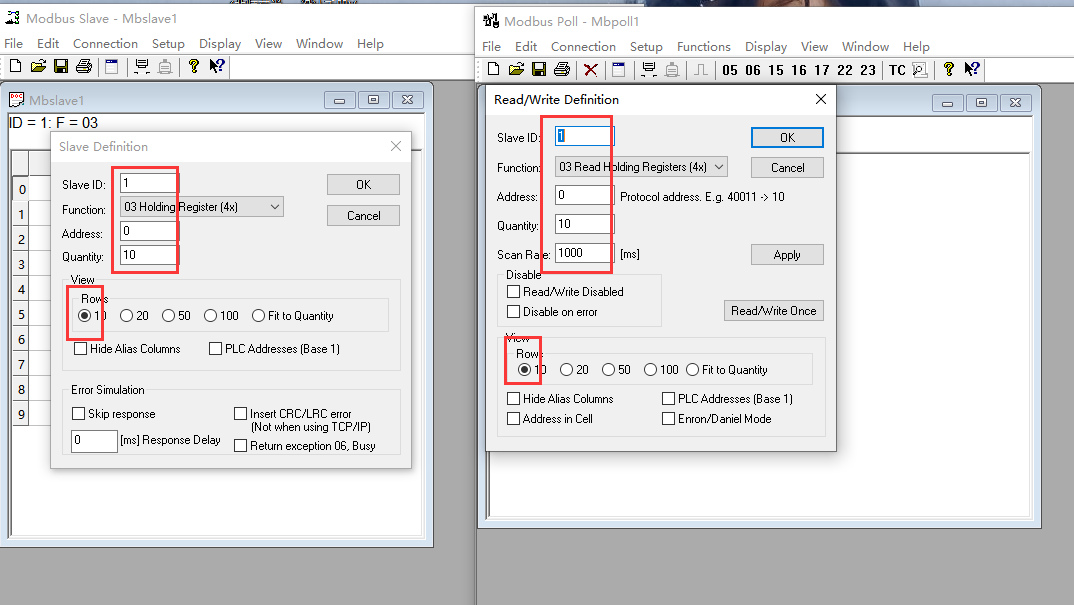Viewport: 1074px width, 605px height.
Task: Click Print icon in Modbus Slave toolbar
Action: [x=84, y=67]
